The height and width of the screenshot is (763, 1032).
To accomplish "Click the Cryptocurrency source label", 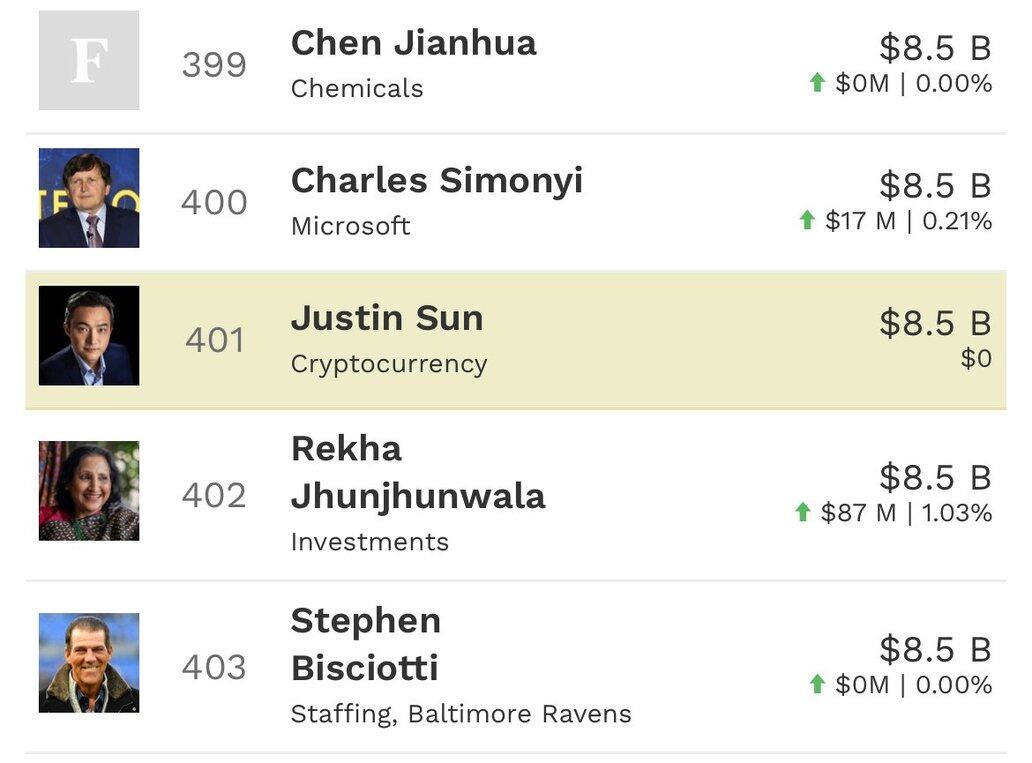I will pos(388,364).
